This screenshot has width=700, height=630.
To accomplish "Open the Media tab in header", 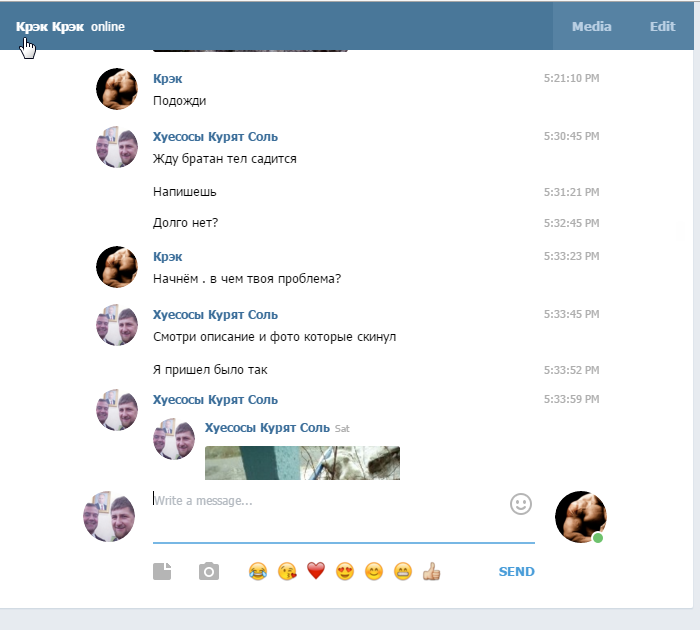I will point(592,26).
